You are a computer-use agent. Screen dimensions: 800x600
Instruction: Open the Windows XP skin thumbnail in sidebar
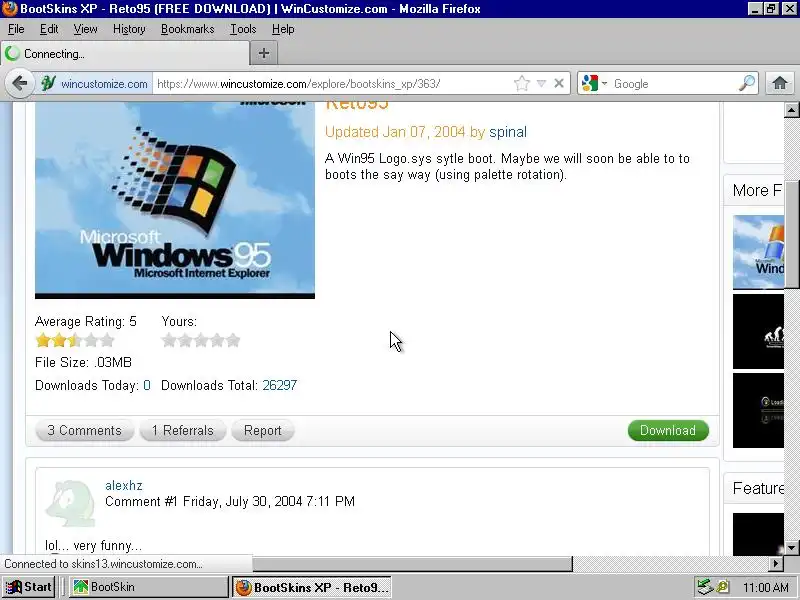point(758,252)
